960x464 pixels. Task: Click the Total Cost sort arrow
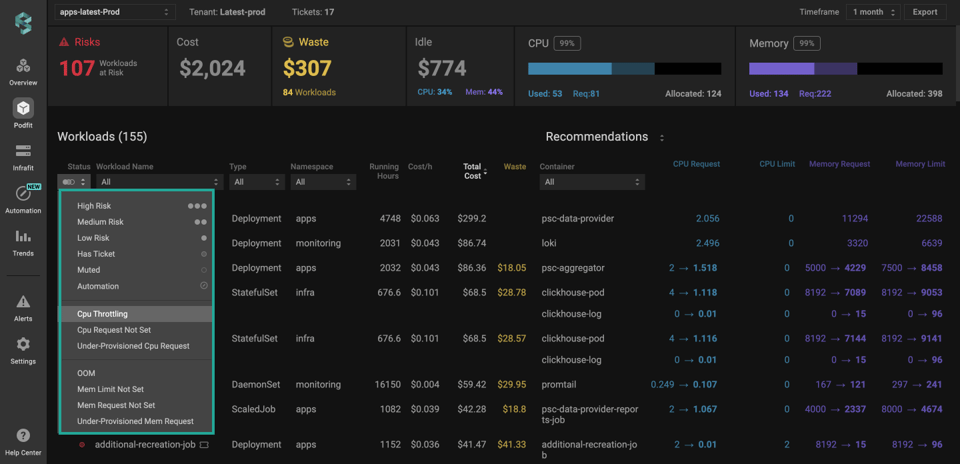tap(486, 173)
